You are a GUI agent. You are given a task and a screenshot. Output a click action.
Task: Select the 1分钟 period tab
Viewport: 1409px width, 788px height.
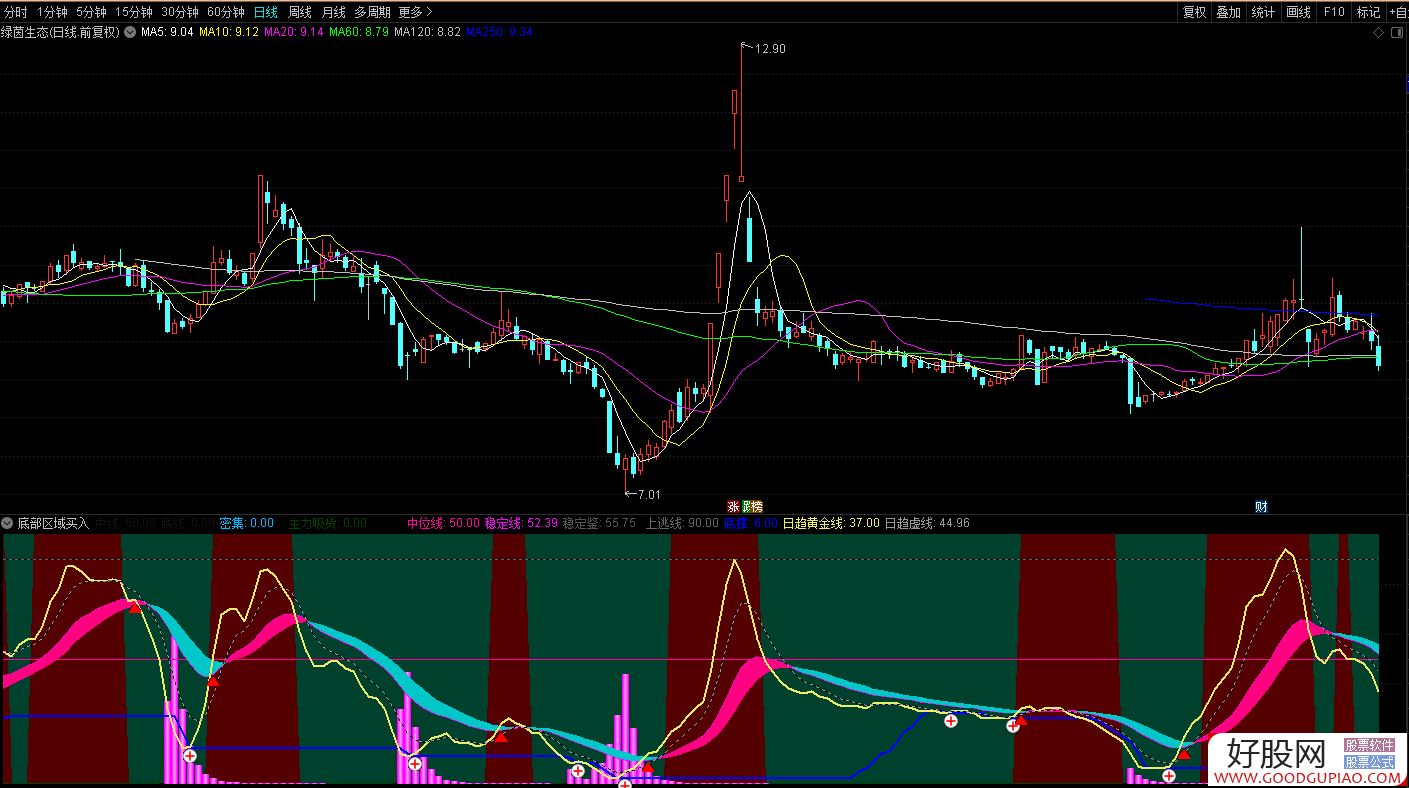click(x=52, y=12)
